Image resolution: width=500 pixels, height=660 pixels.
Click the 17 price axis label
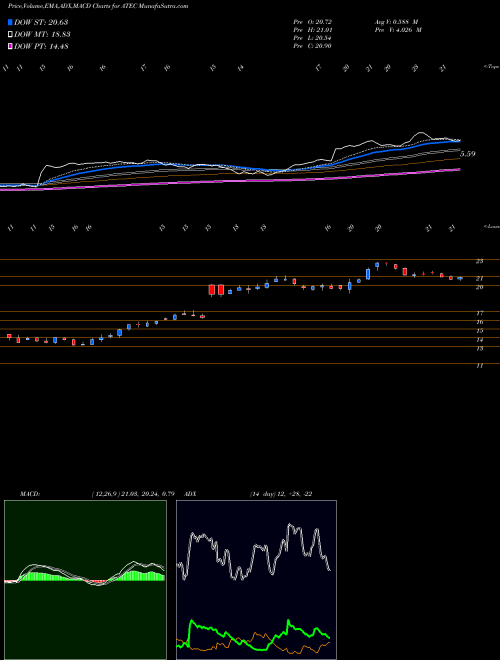tap(479, 314)
